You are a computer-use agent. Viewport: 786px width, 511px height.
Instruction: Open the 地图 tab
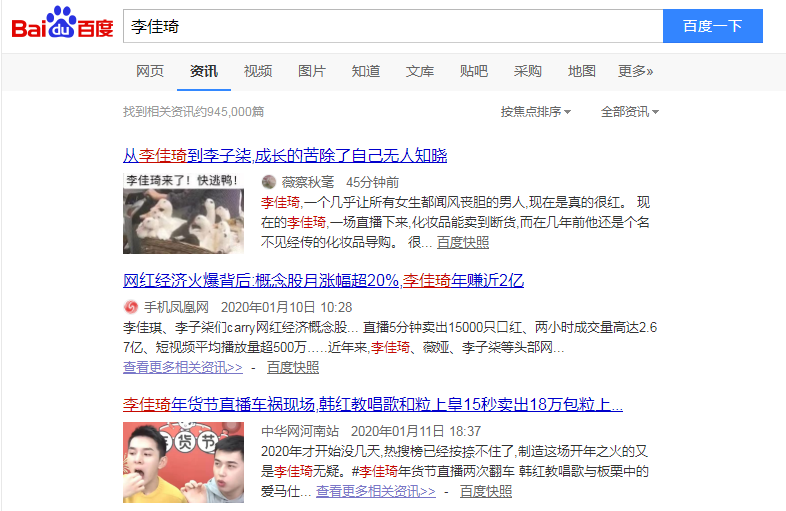(x=581, y=71)
